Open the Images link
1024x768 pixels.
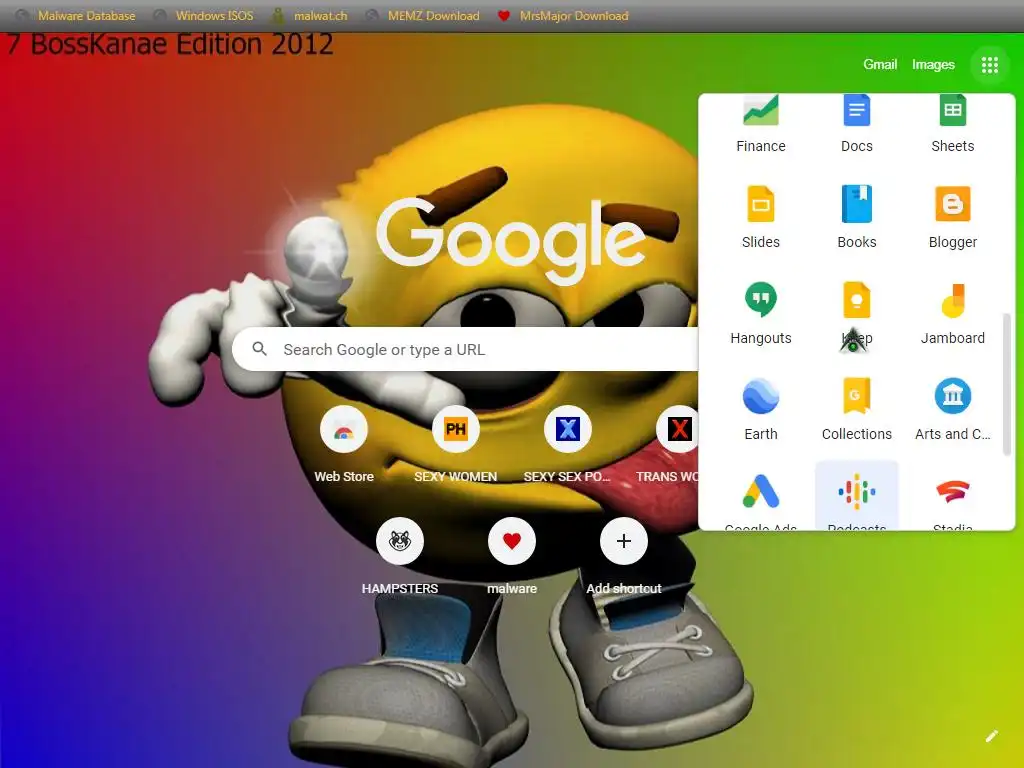(933, 65)
